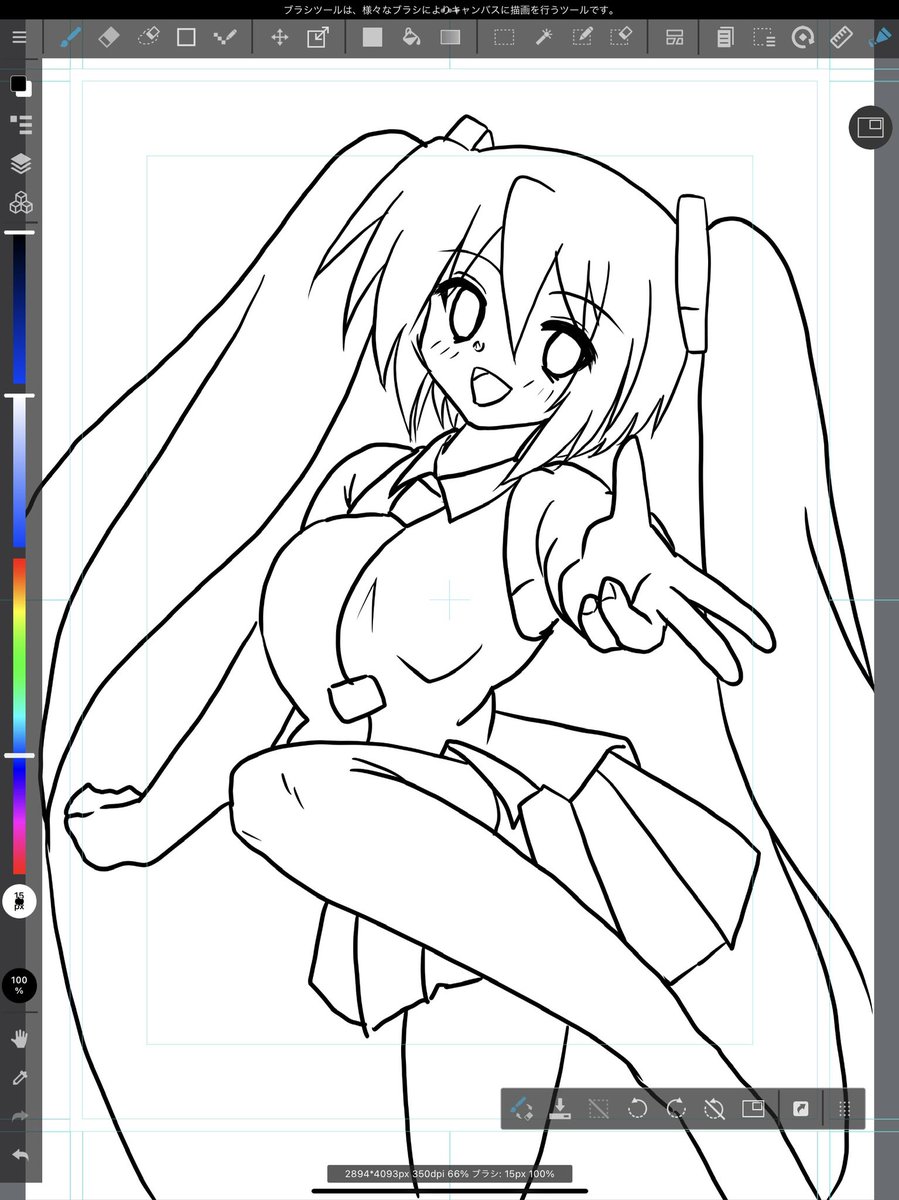
Task: Click the Deselect shortcut icon
Action: tap(598, 1108)
